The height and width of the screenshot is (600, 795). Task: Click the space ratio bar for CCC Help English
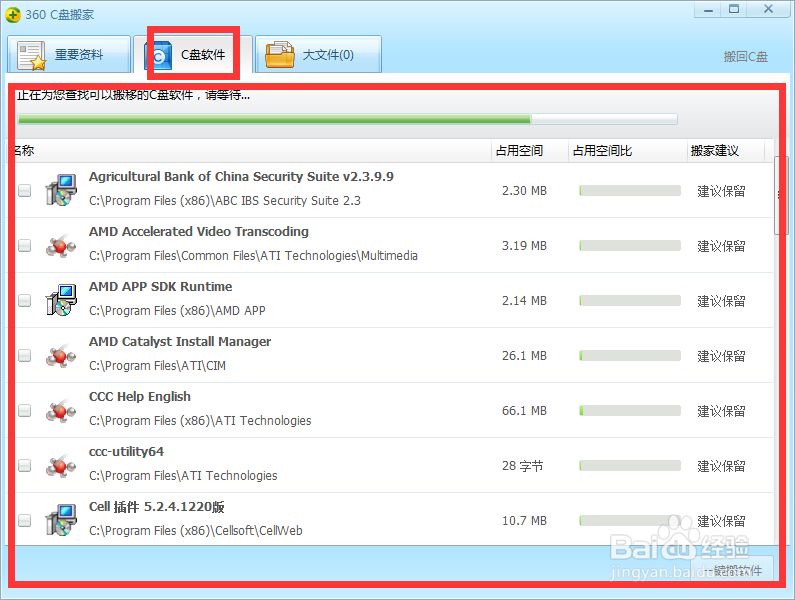(630, 411)
